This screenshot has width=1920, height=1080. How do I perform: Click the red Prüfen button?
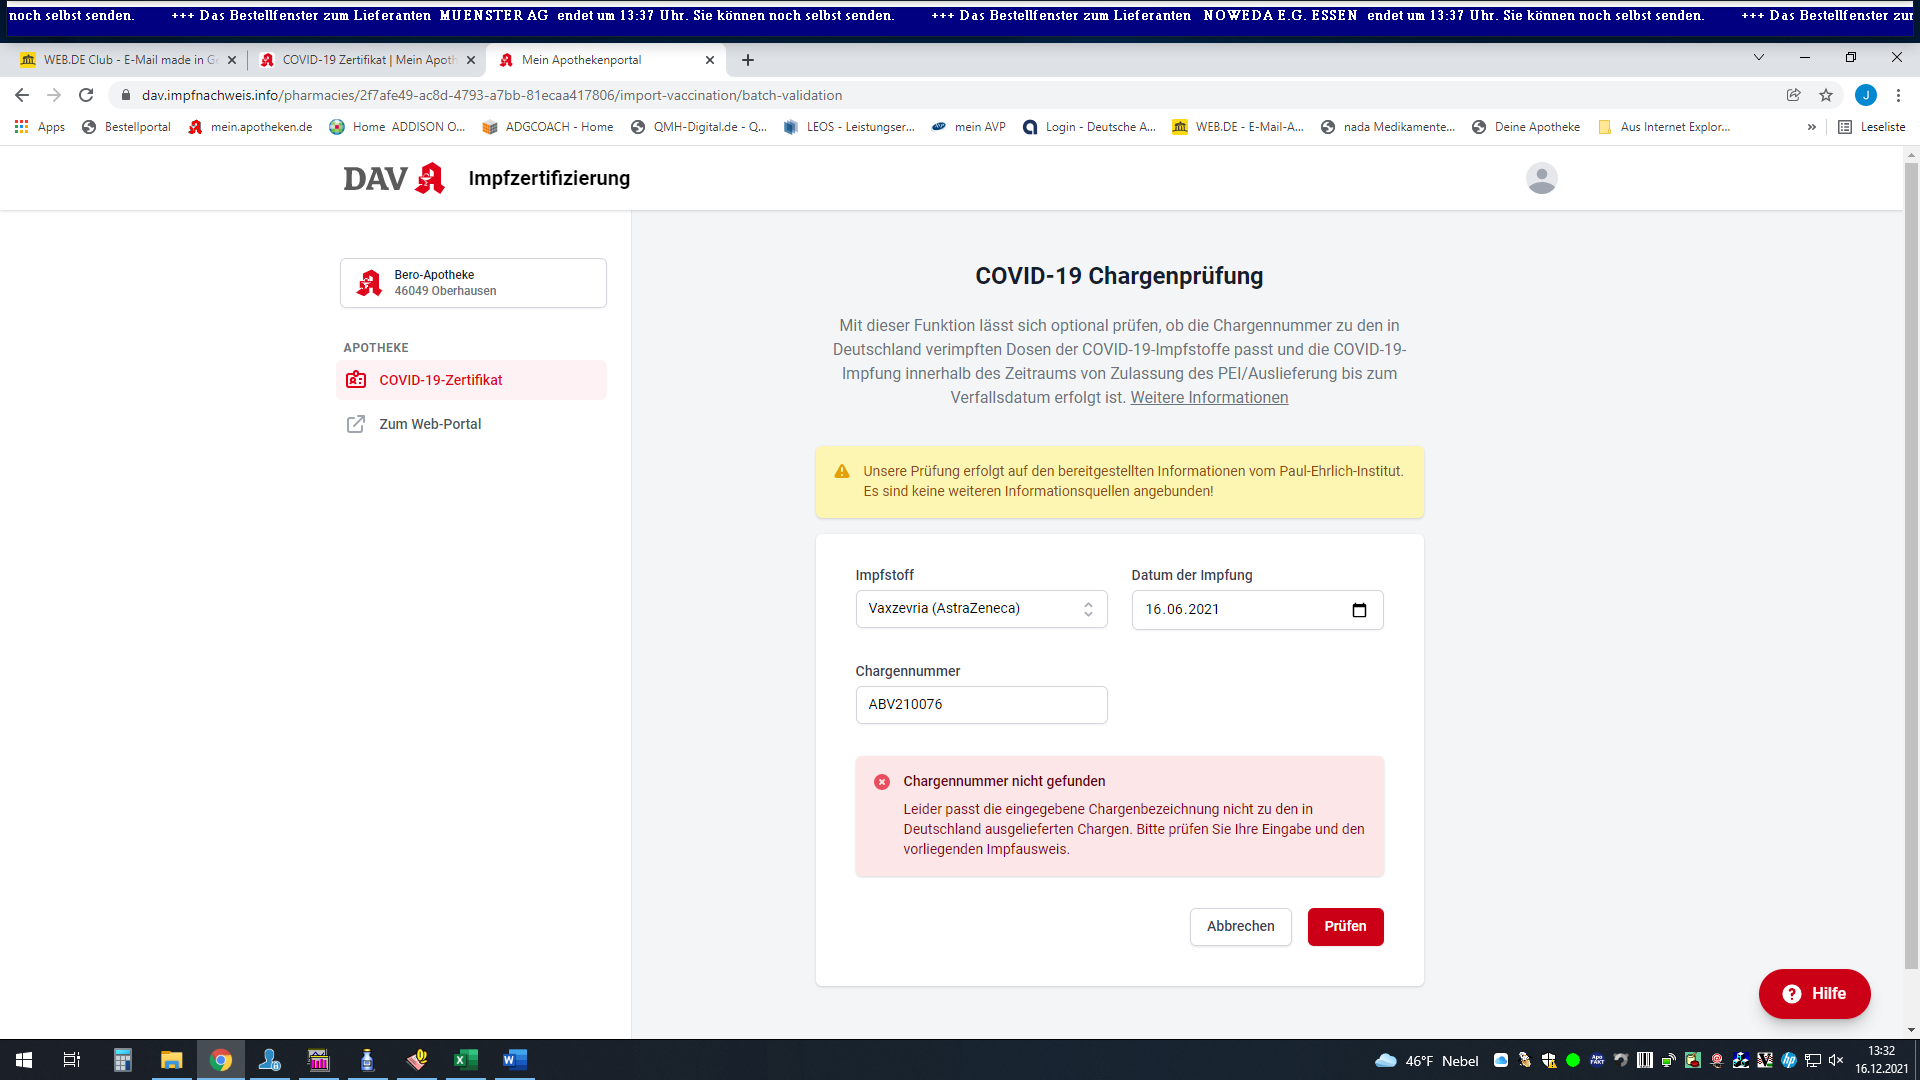1345,927
